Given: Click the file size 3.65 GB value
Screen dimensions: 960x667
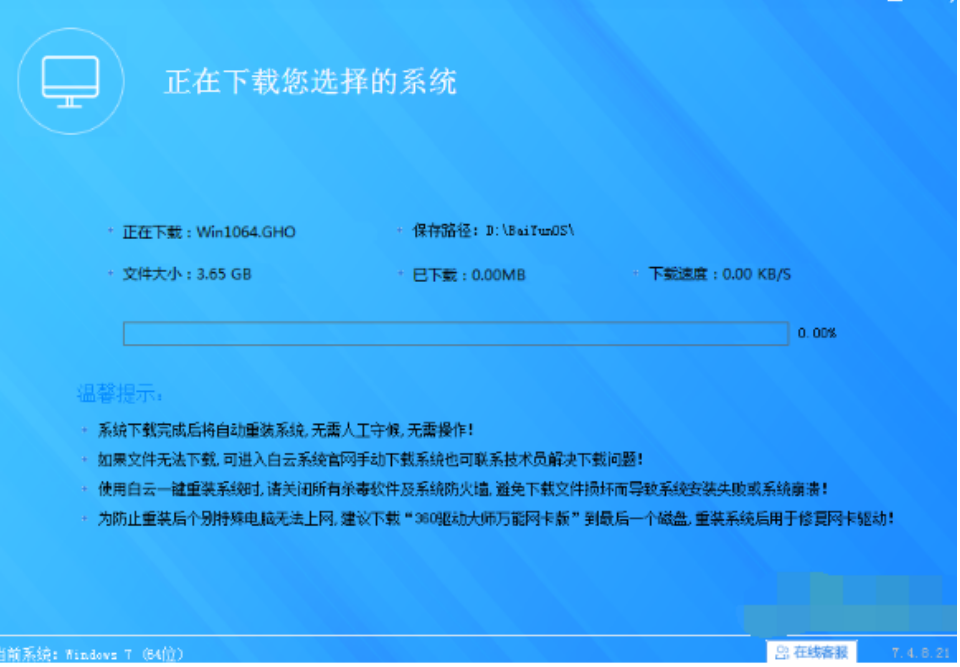Looking at the screenshot, I should click(223, 273).
